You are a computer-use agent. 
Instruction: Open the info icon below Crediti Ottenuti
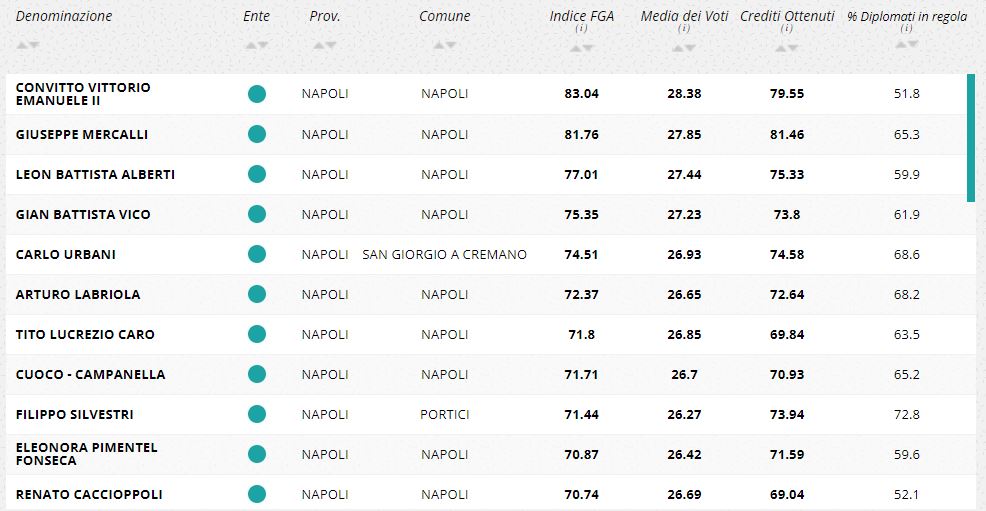point(787,29)
